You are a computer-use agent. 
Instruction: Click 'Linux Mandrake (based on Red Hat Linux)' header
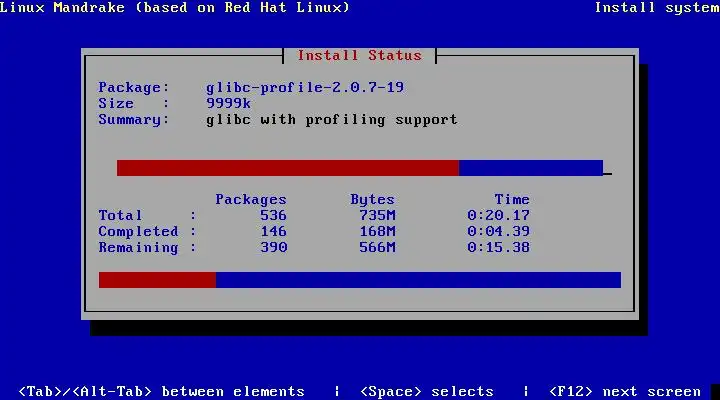pyautogui.click(x=175, y=7)
